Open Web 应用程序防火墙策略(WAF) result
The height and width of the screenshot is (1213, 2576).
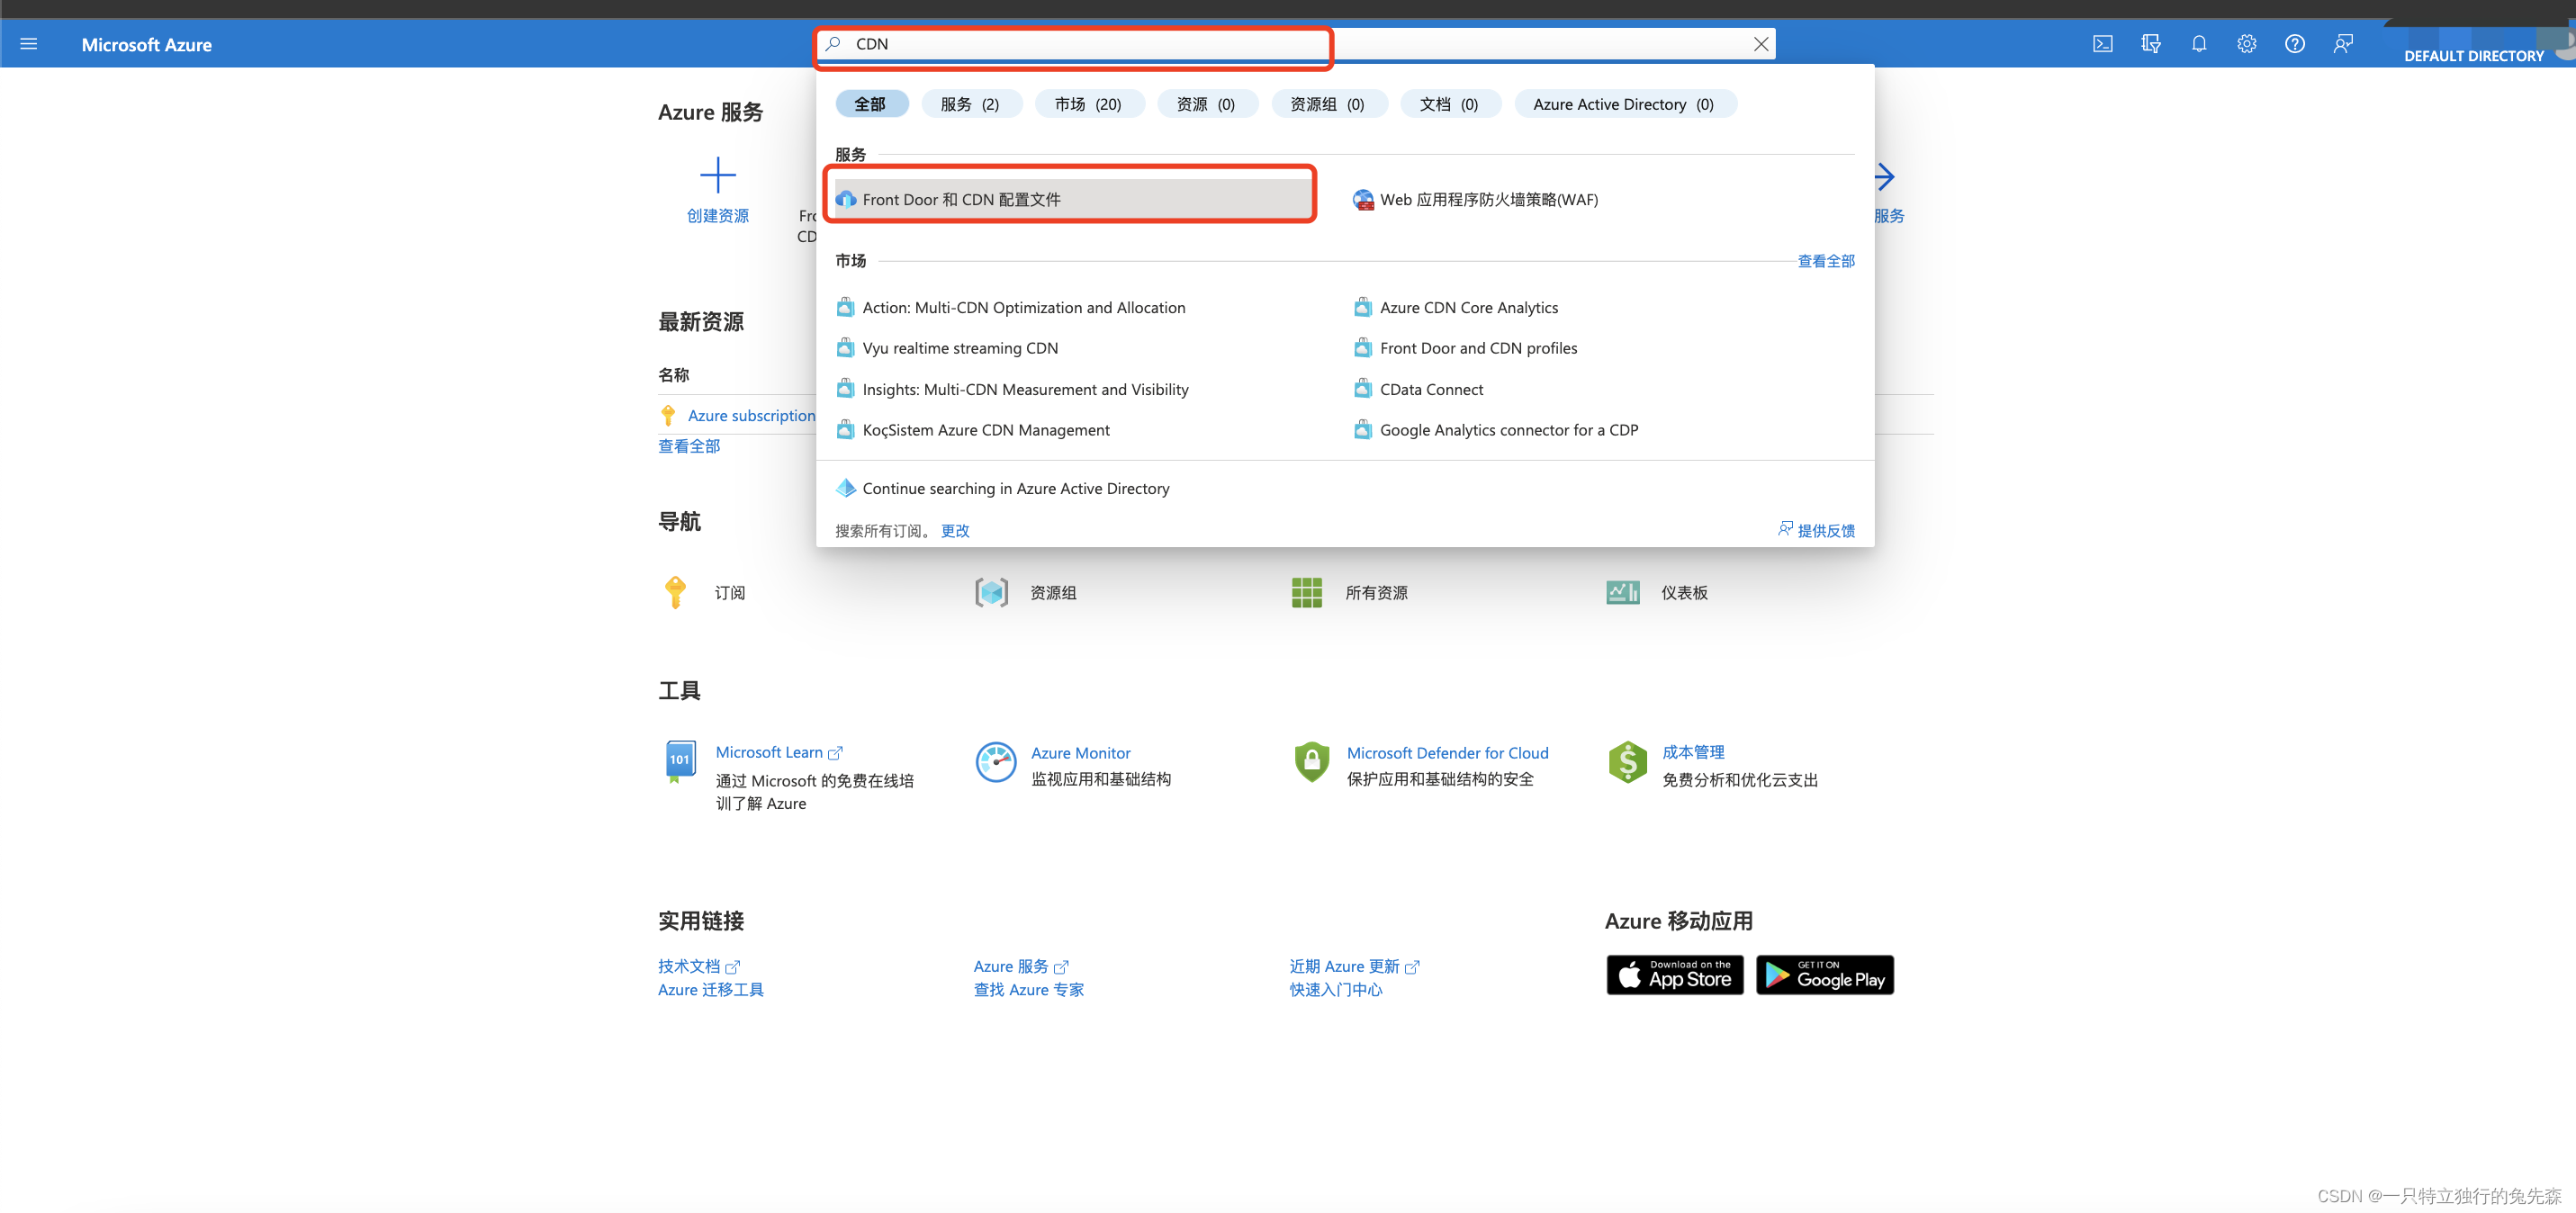1488,200
